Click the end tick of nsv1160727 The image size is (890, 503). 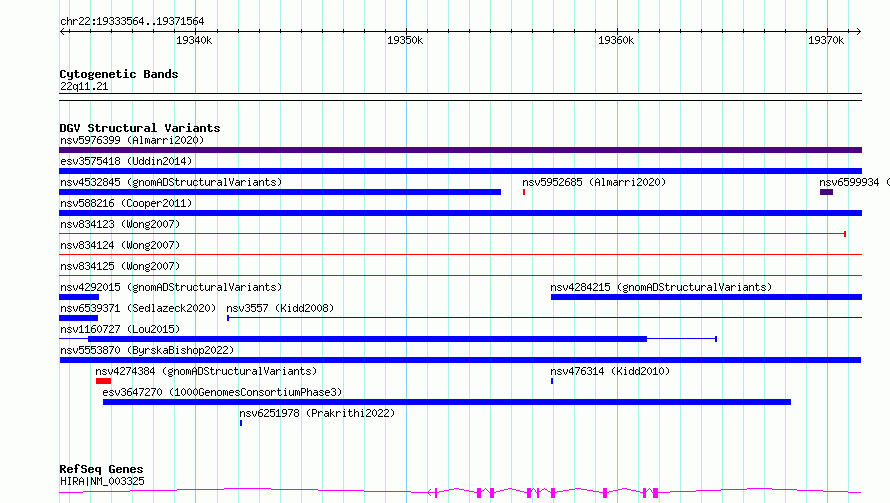coord(716,339)
